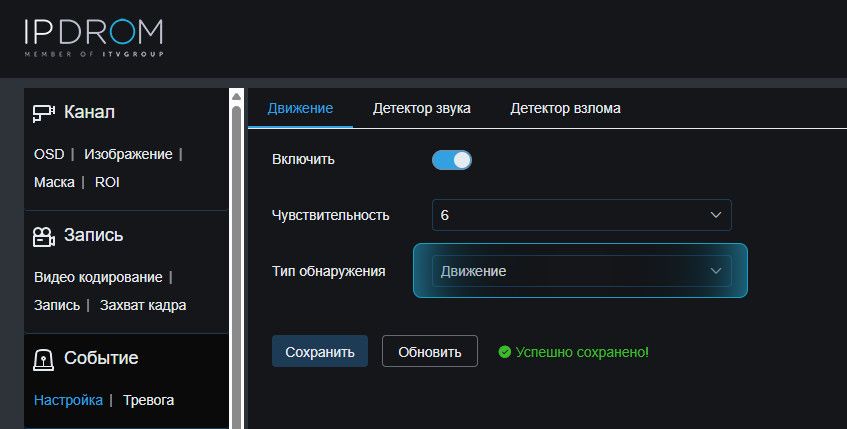Image resolution: width=847 pixels, height=429 pixels.
Task: Switch to the Детектор звука tab
Action: [421, 108]
